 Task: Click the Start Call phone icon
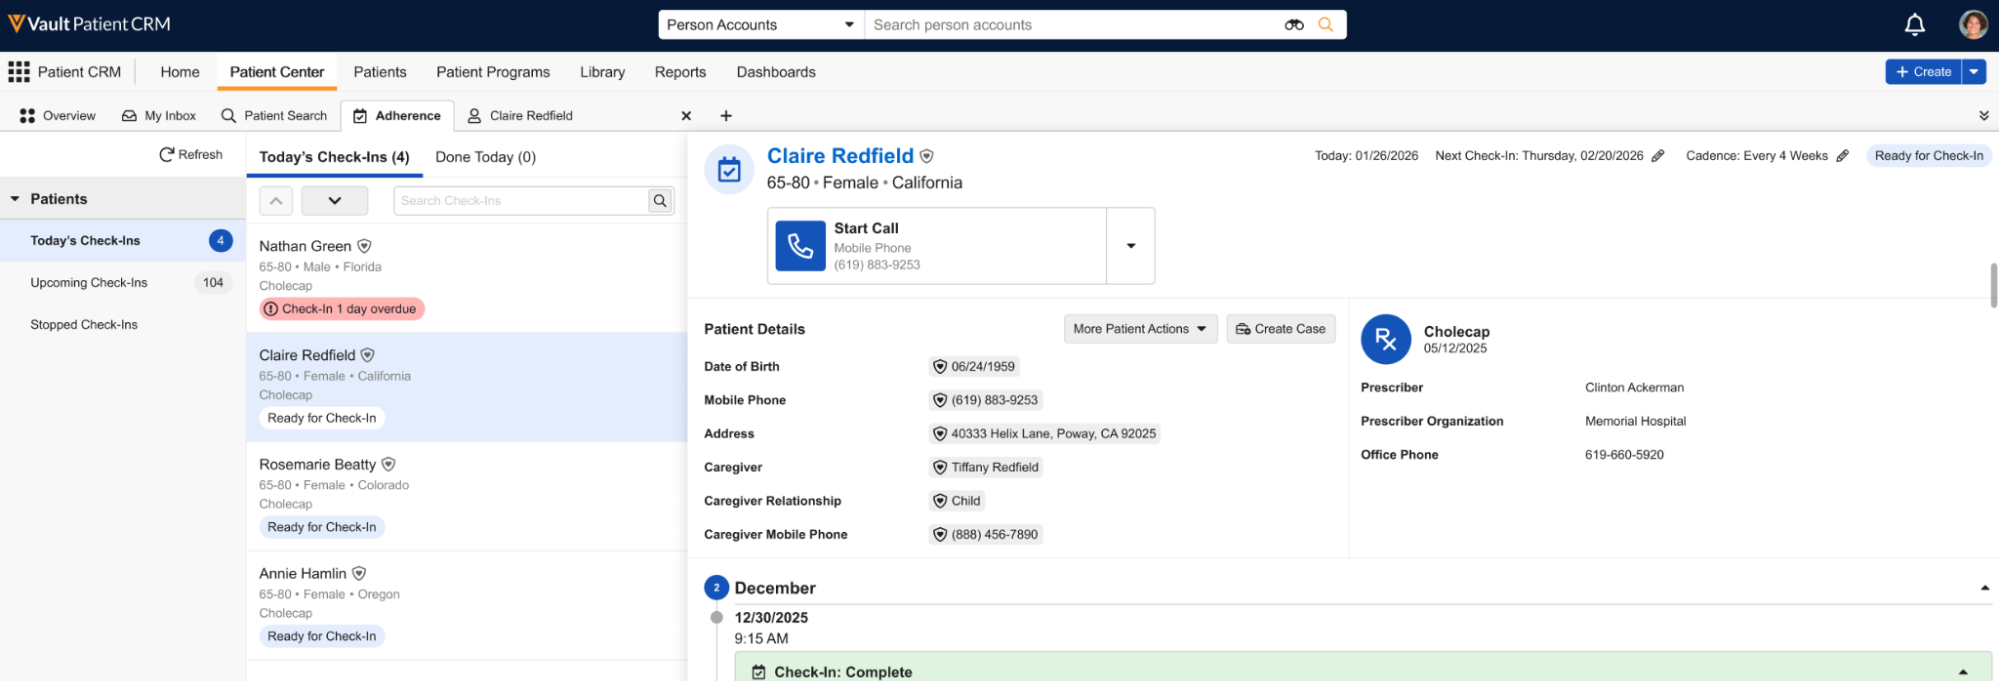pos(801,246)
